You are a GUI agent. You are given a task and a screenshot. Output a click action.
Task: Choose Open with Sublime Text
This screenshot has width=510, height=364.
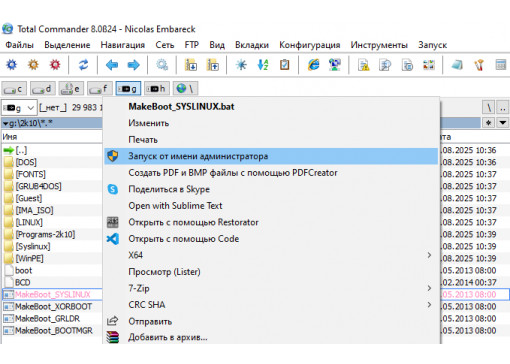[271, 206]
